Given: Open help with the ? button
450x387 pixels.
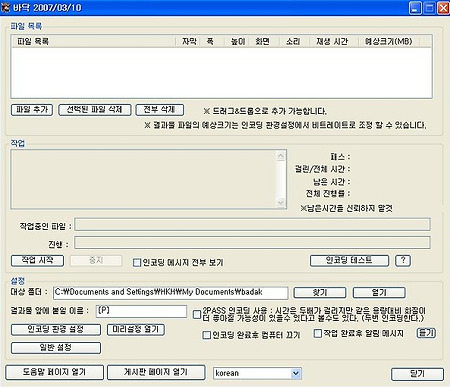Looking at the screenshot, I should tap(403, 260).
